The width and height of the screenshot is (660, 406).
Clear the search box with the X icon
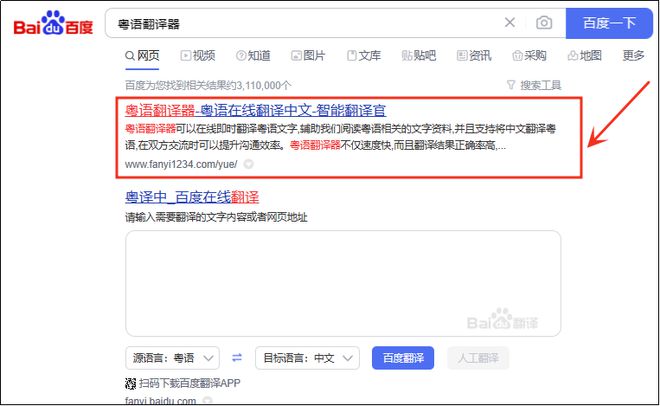510,23
